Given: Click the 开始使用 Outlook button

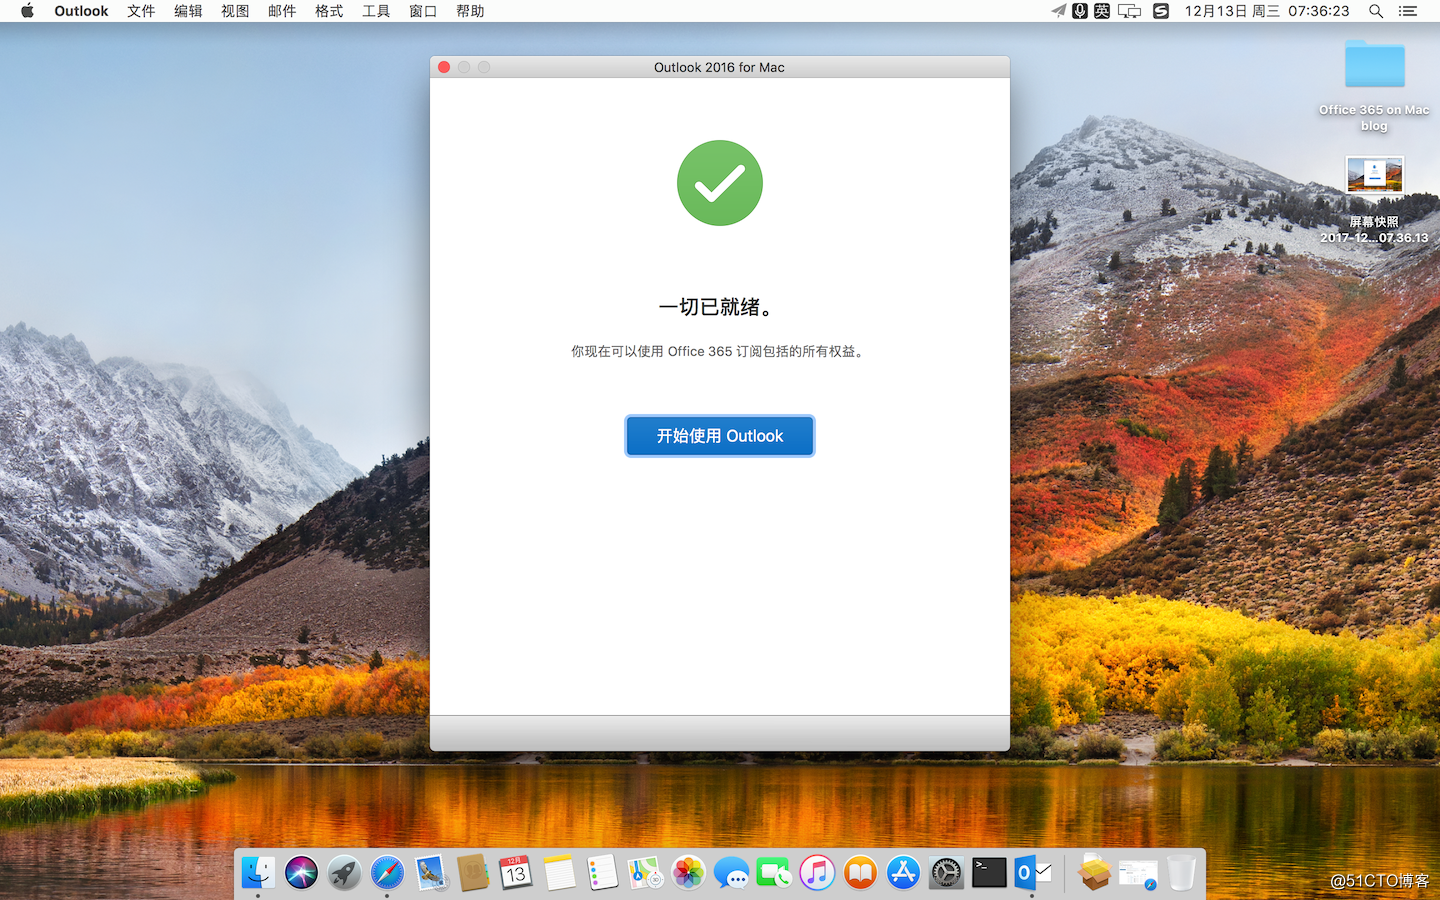Looking at the screenshot, I should tap(720, 436).
